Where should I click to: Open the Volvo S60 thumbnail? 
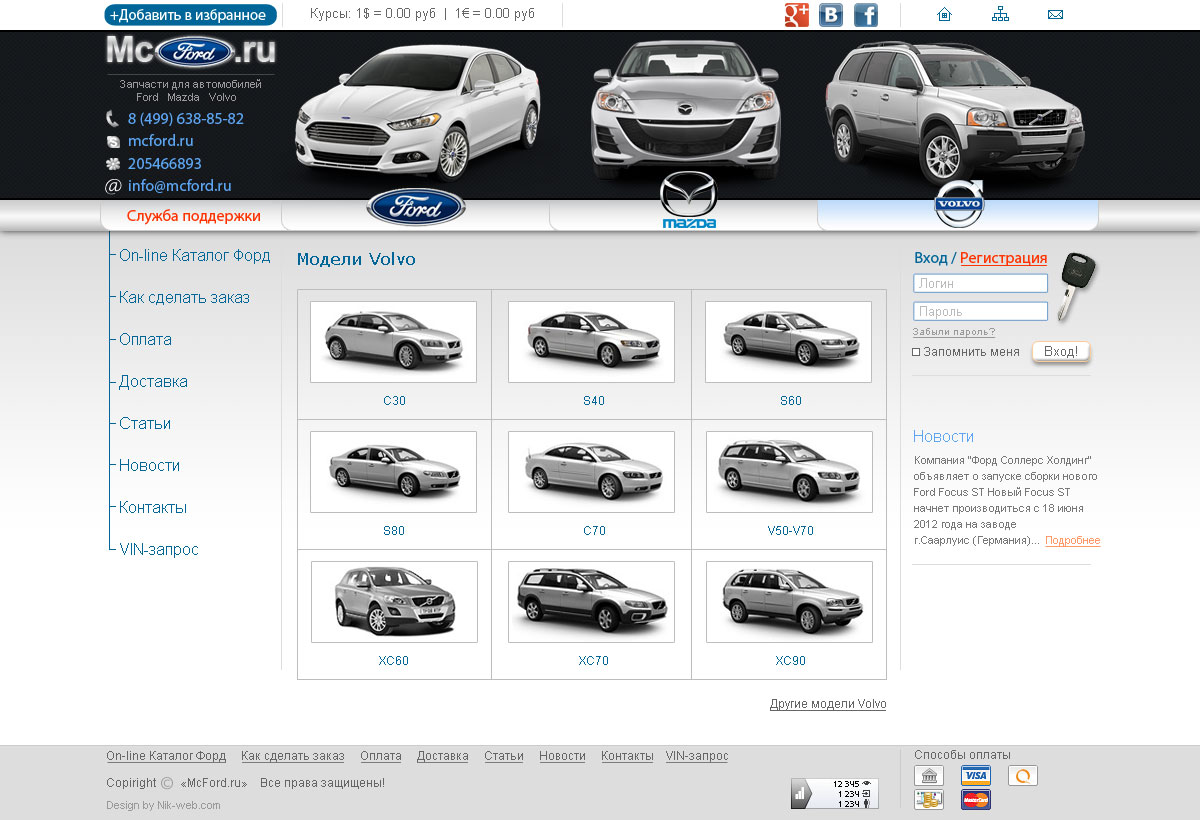[x=788, y=342]
